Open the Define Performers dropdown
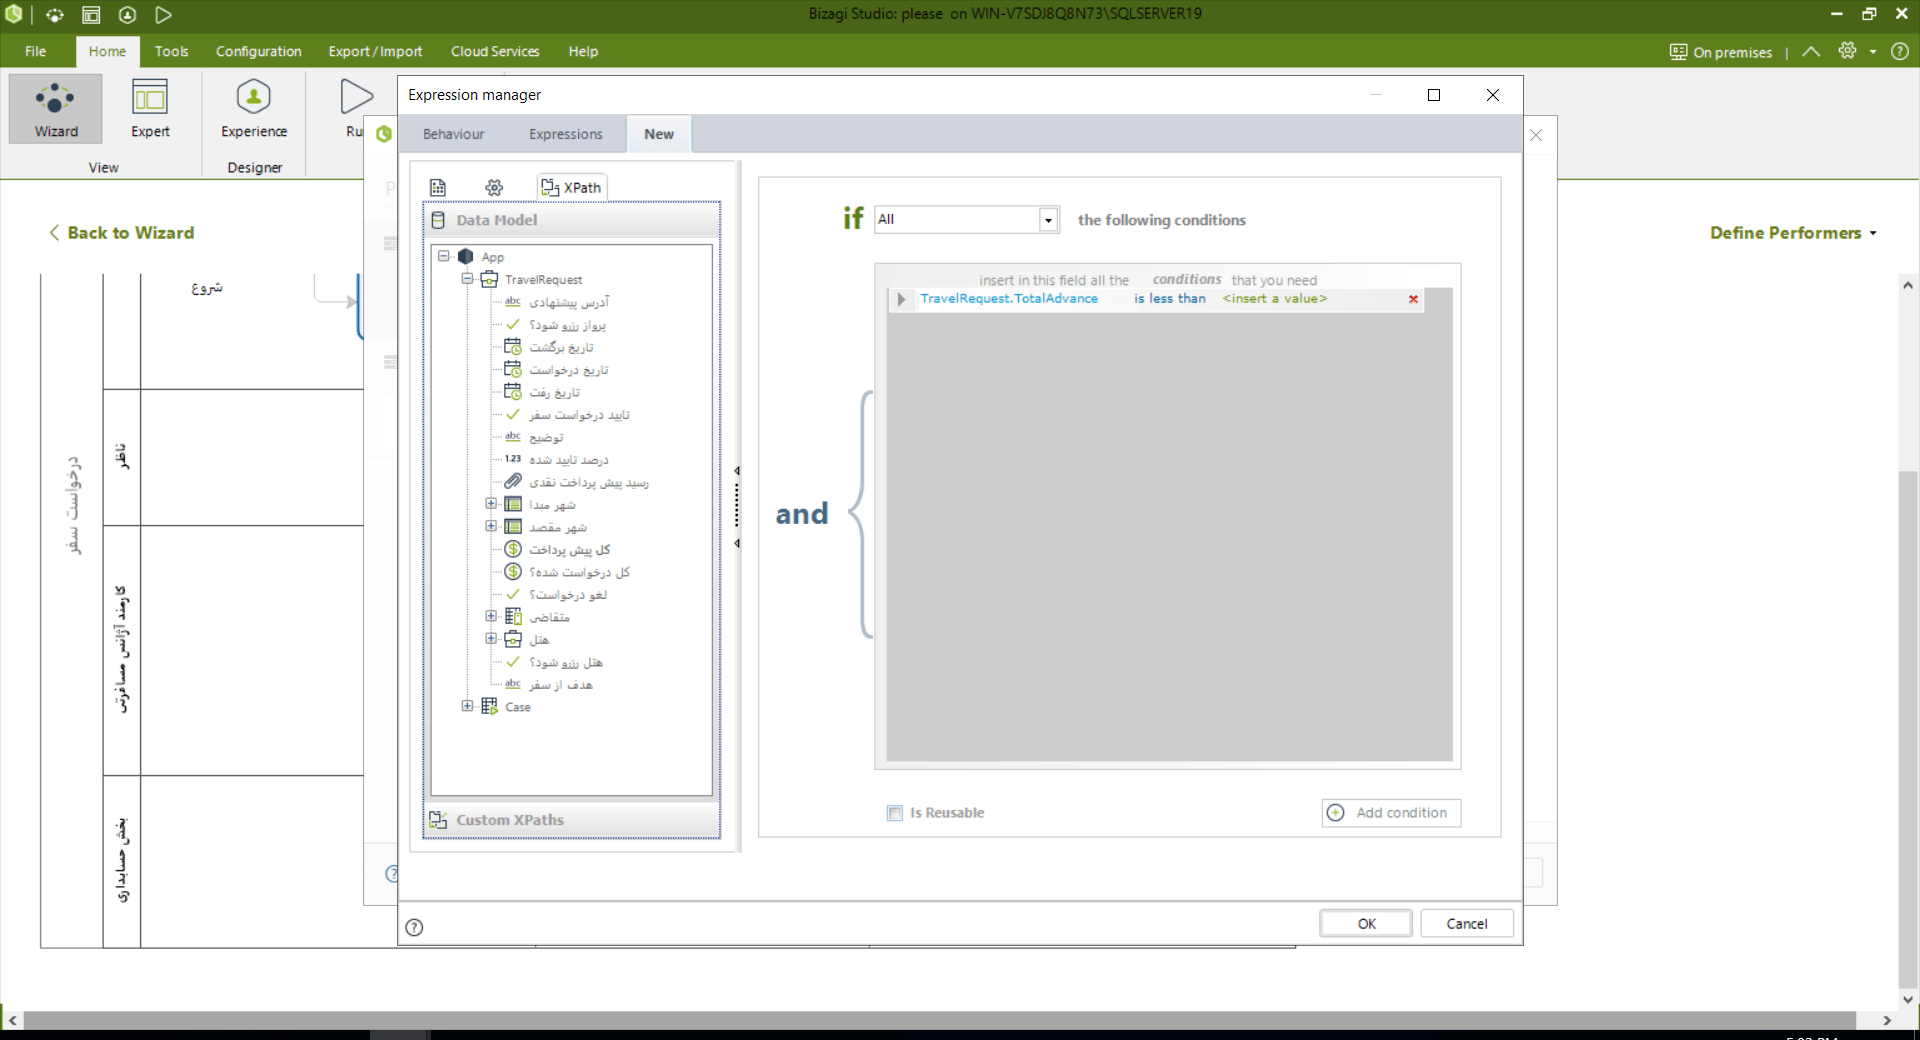Screen dimensions: 1920x1040 click(1793, 233)
